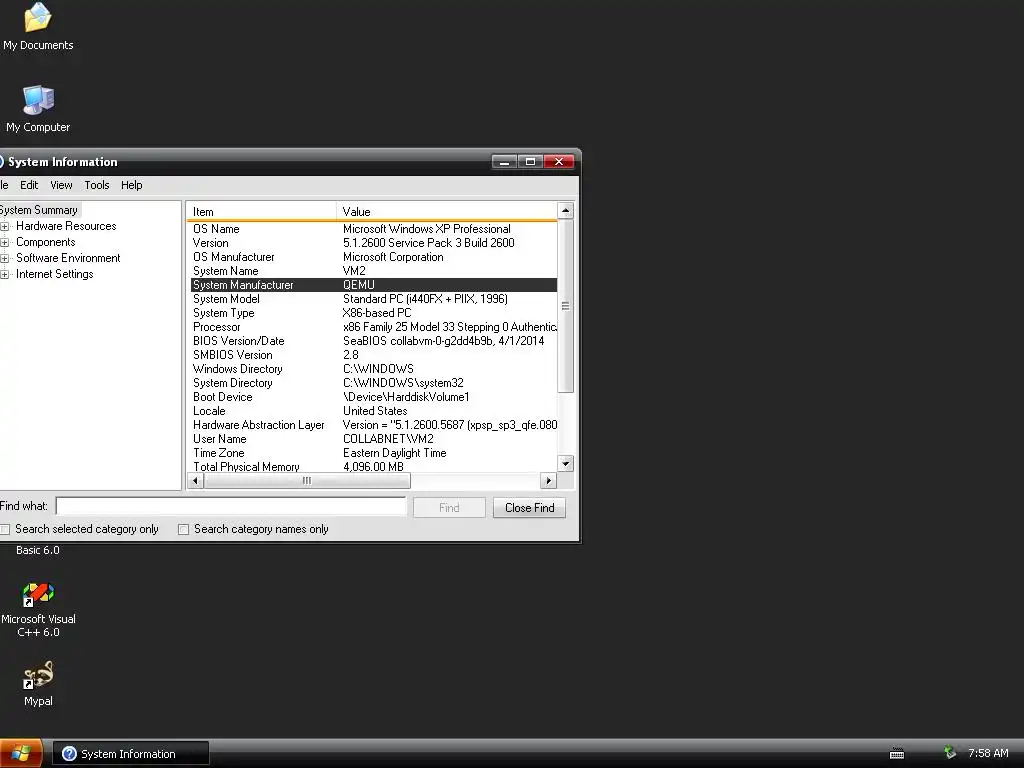Click the Value column header

tap(447, 212)
